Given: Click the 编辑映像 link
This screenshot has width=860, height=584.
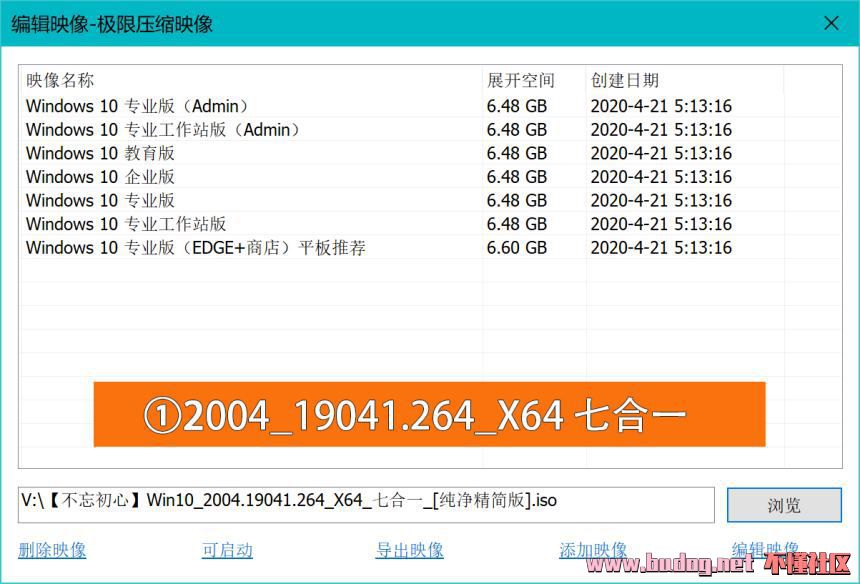Looking at the screenshot, I should 765,549.
